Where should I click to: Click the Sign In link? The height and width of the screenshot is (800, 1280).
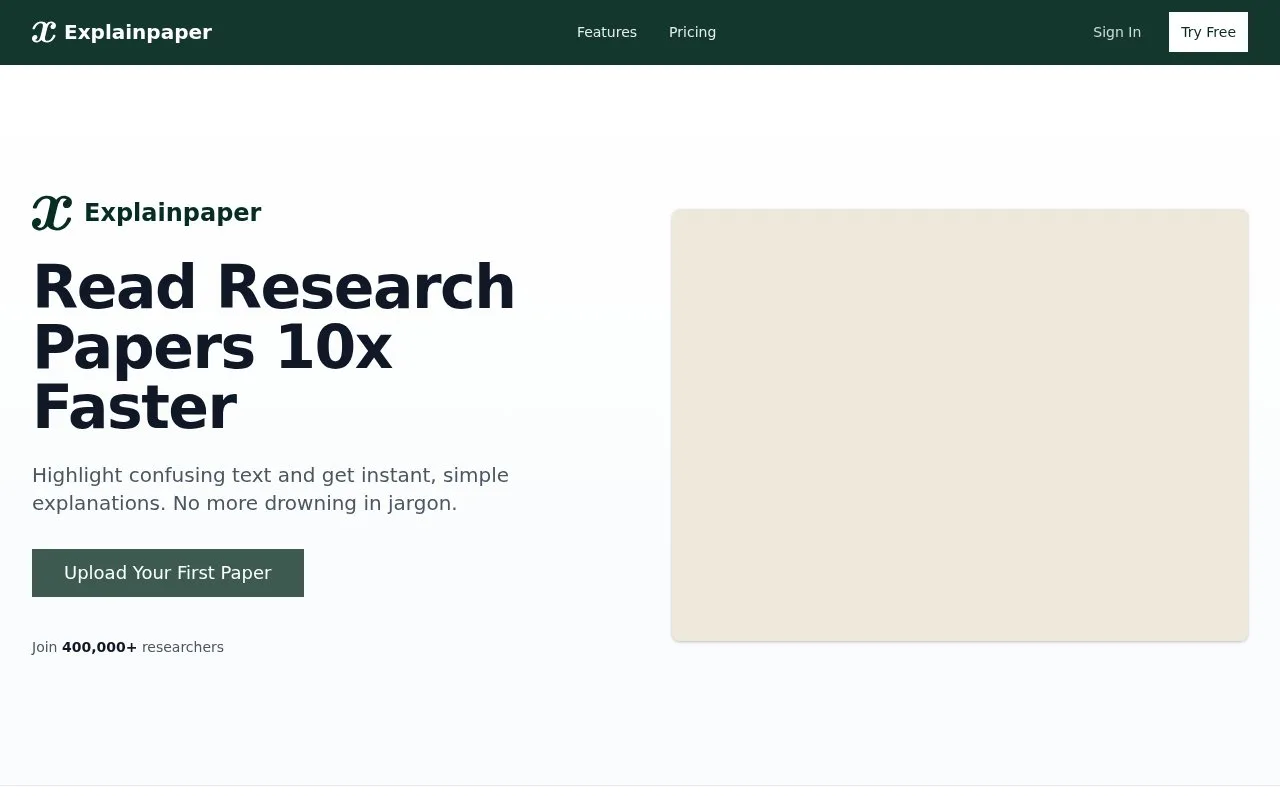click(x=1117, y=32)
